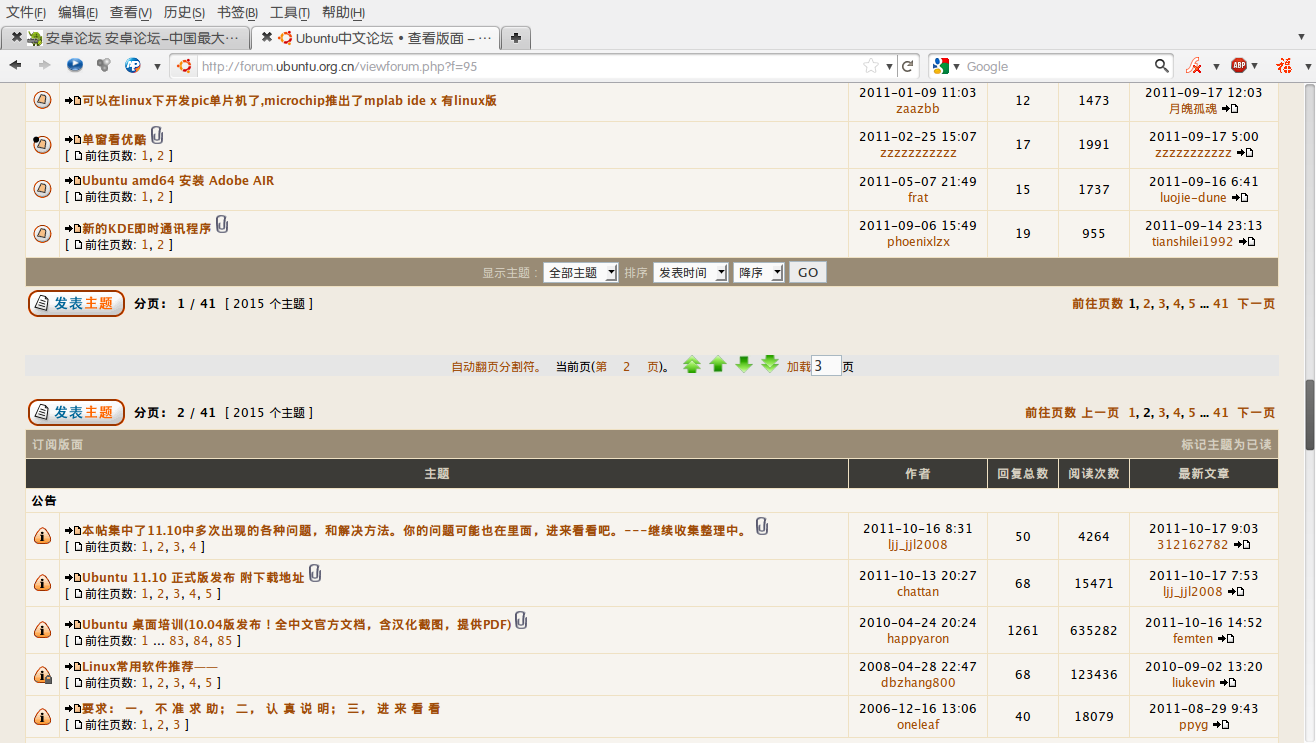Open the 文件 menu

(x=27, y=12)
